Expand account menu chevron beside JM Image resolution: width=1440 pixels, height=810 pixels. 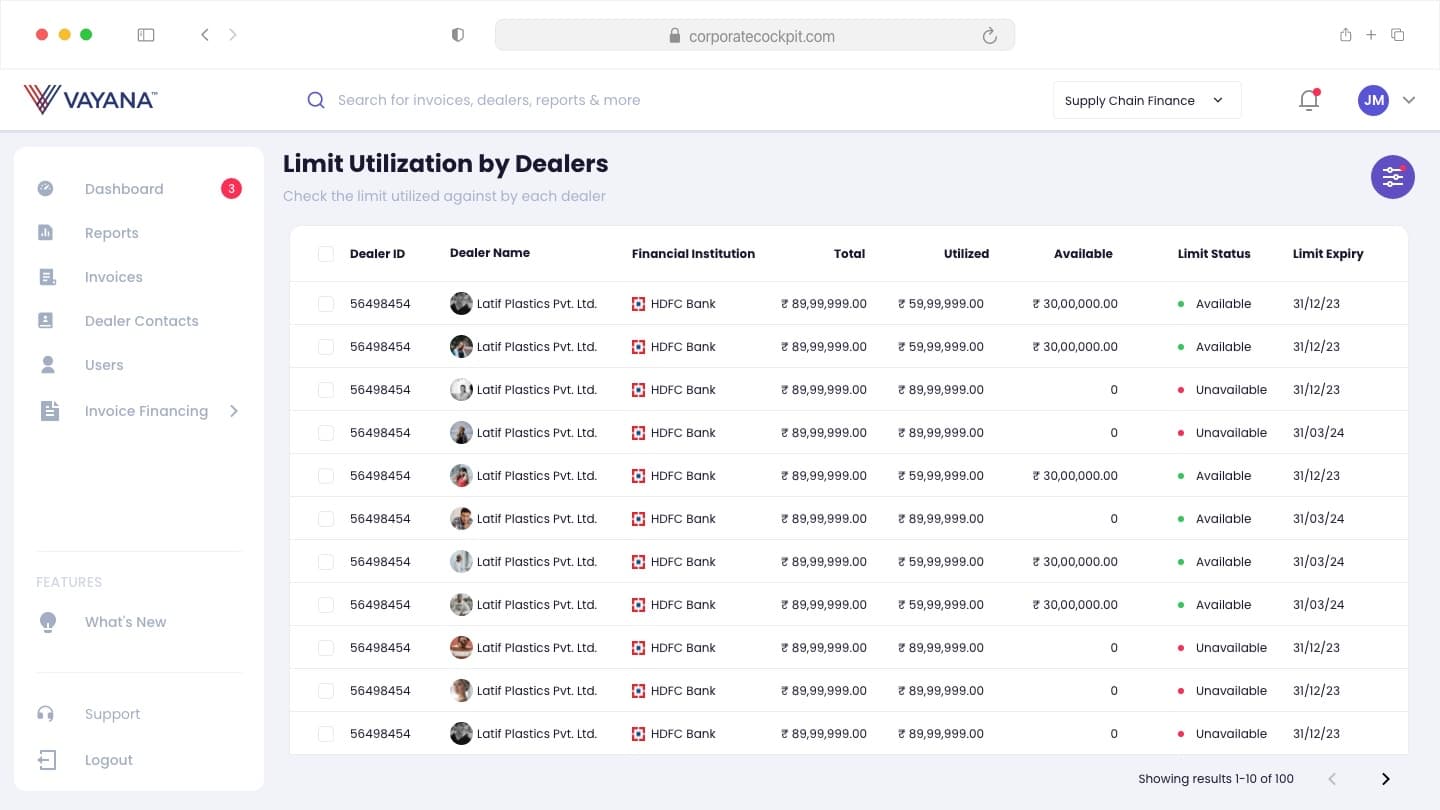click(1409, 100)
